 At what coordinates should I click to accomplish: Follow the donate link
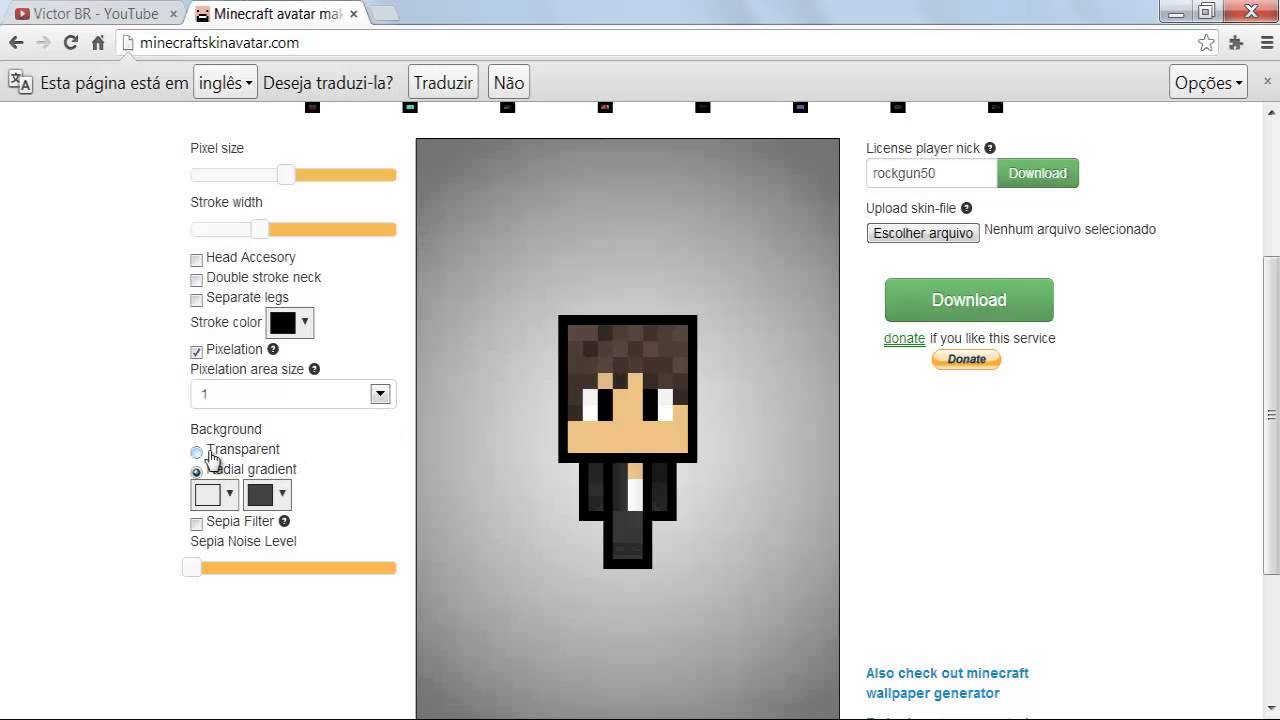pyautogui.click(x=904, y=338)
